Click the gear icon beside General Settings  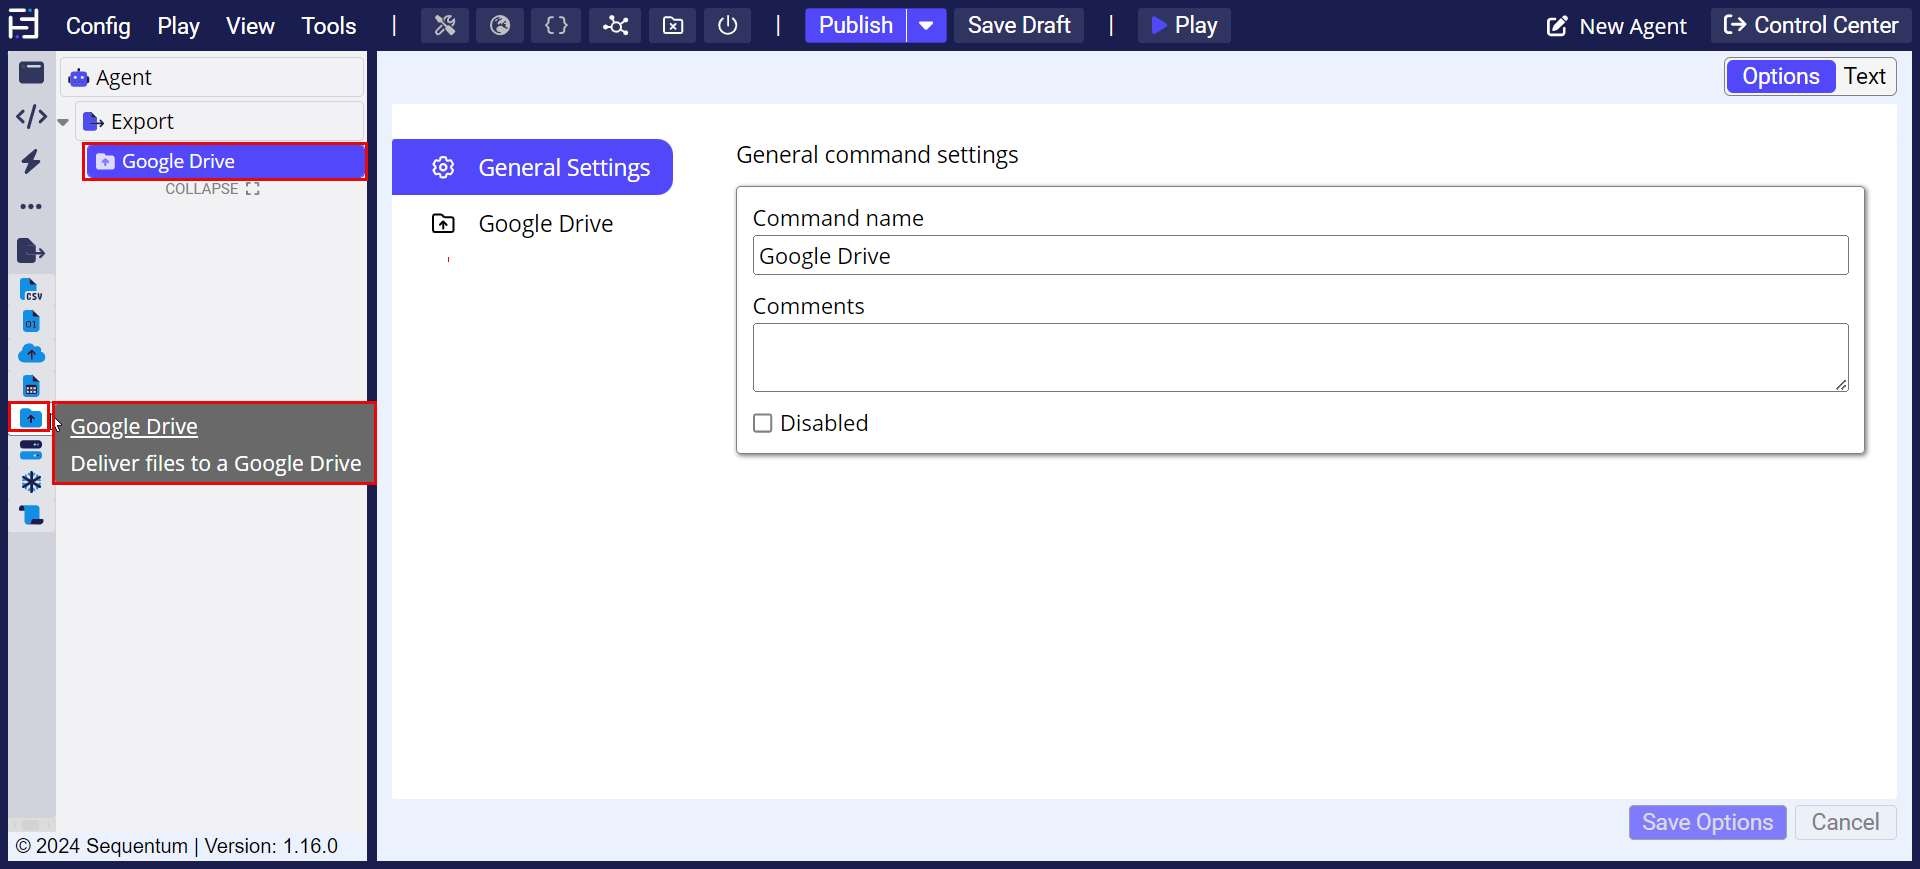[x=443, y=167]
